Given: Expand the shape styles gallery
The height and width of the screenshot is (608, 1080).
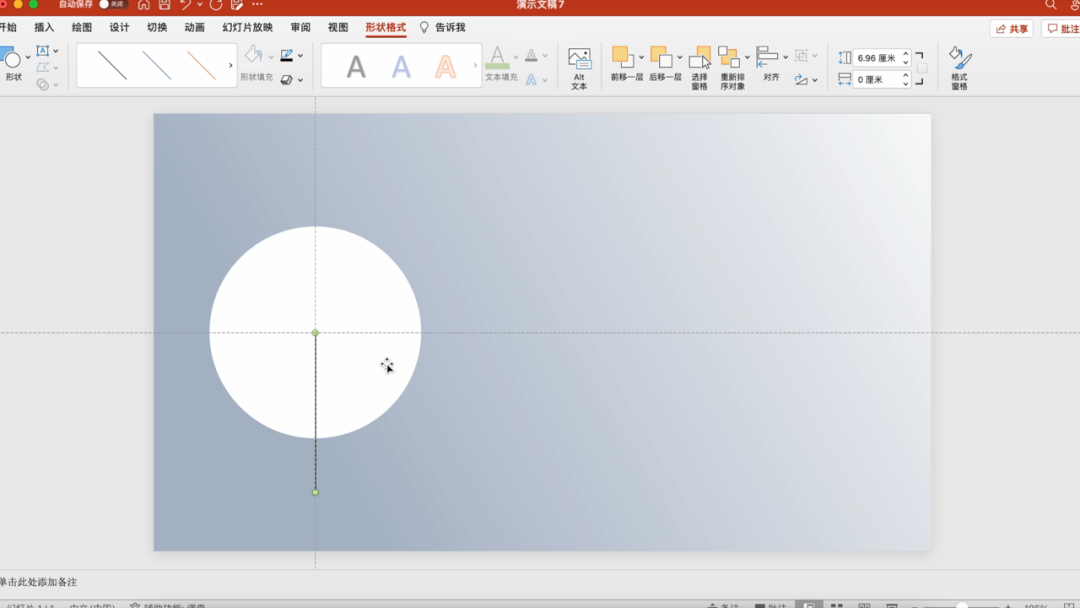Looking at the screenshot, I should click(x=231, y=65).
